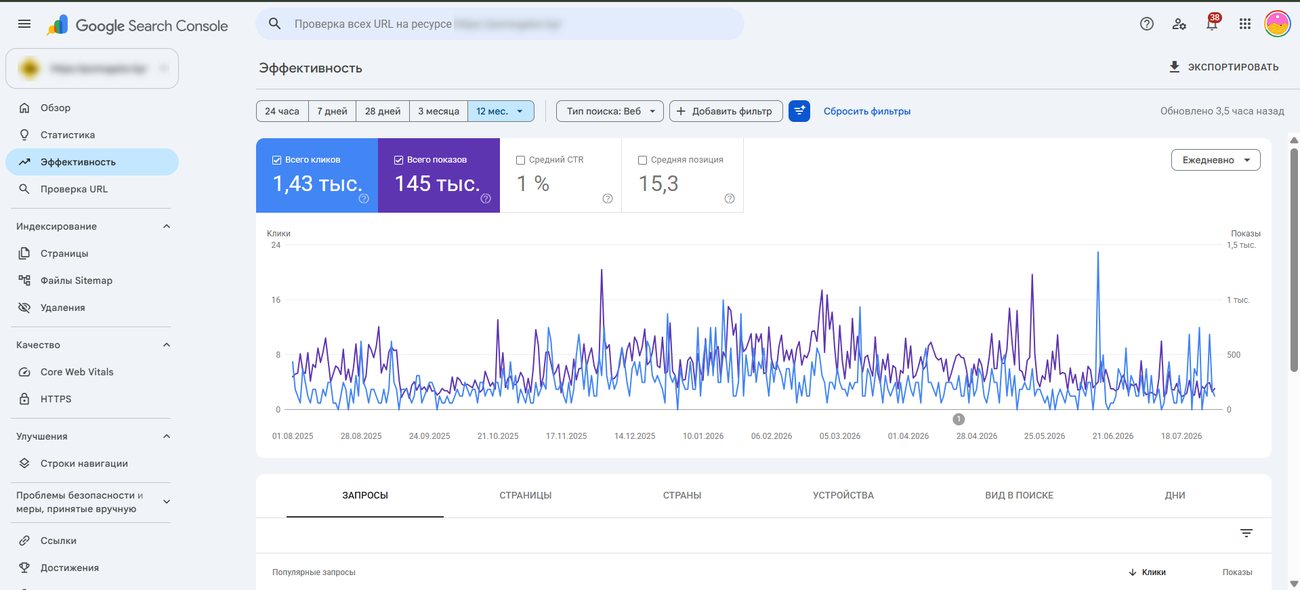Screen dimensions: 1300x590
Task: Uncheck the Всего кликов checkbox
Action: [x=277, y=159]
